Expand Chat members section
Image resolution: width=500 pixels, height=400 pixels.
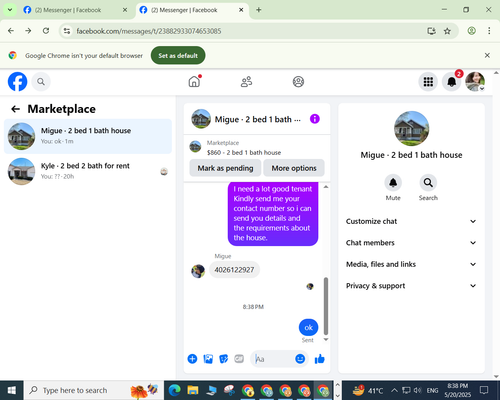[x=411, y=243]
